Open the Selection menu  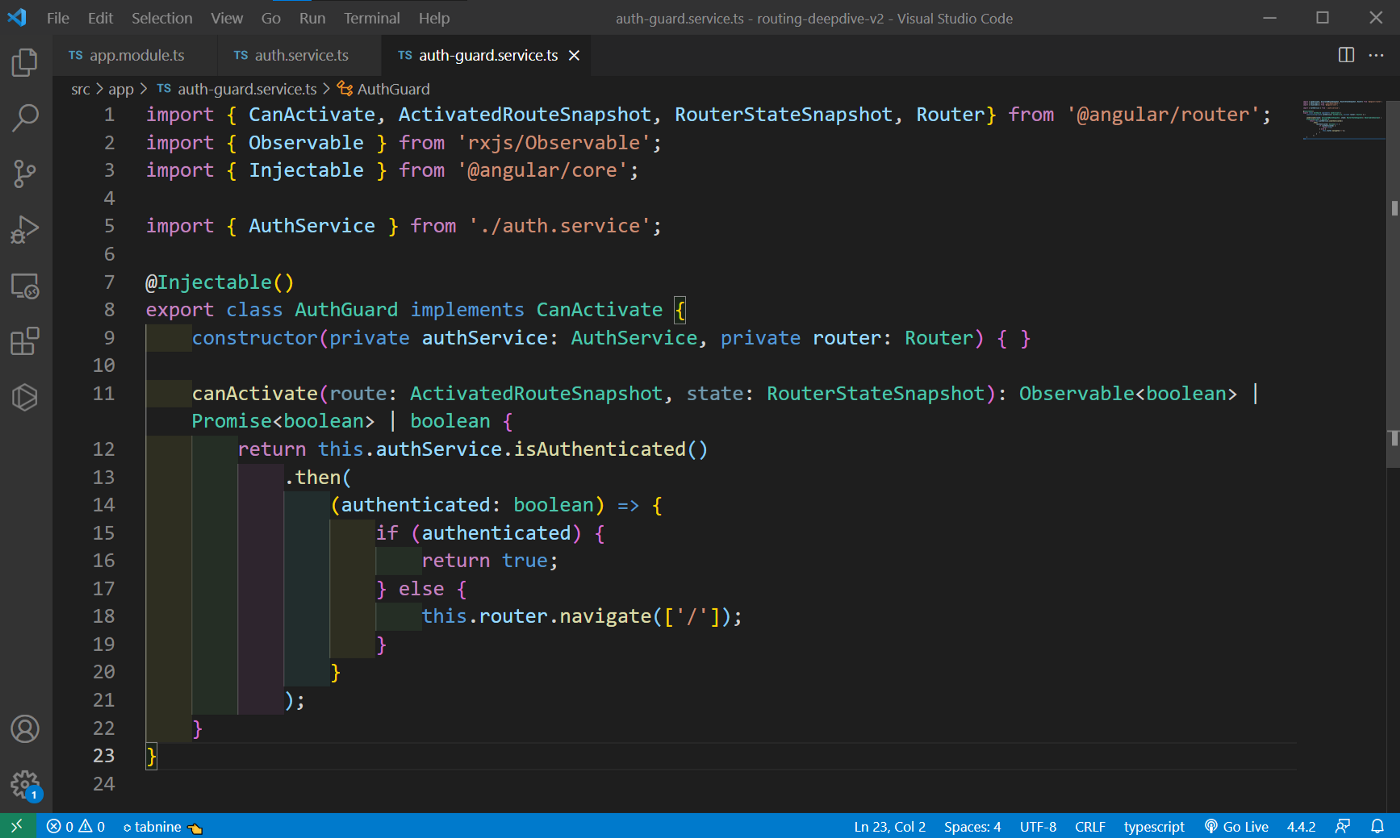tap(162, 18)
